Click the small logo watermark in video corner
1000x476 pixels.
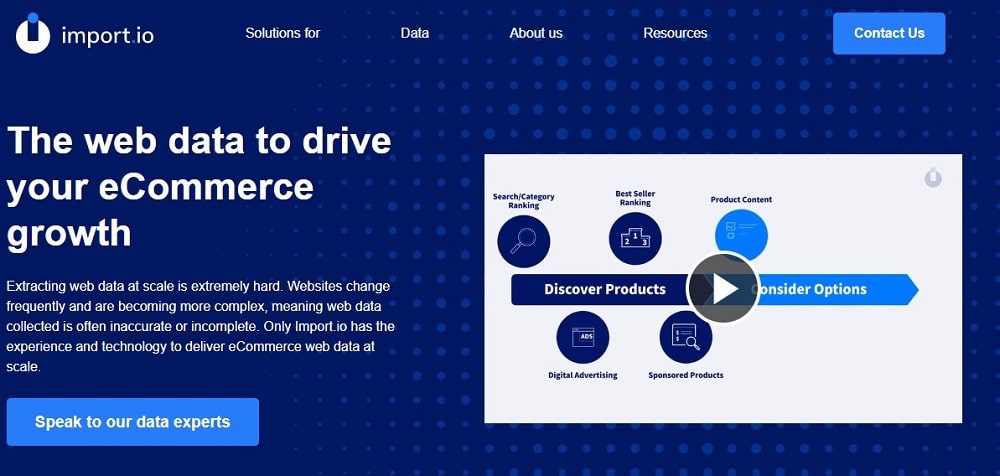click(933, 177)
